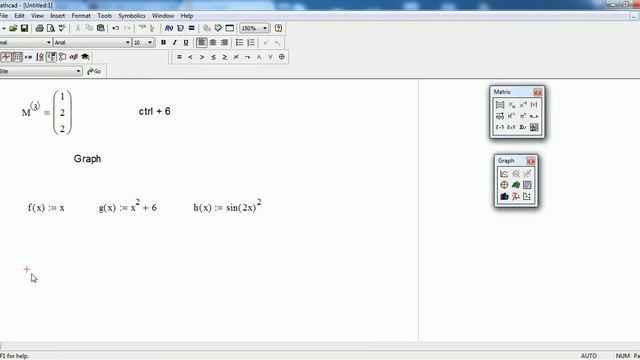
Task: Insert an X-Y Plot from Graph palette
Action: 504,174
